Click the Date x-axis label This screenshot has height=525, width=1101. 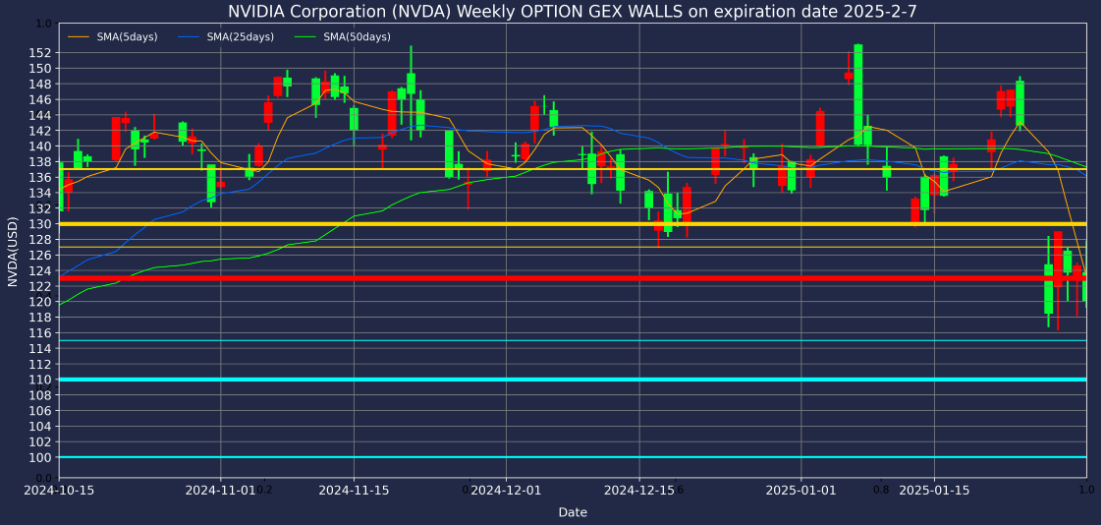[x=572, y=512]
